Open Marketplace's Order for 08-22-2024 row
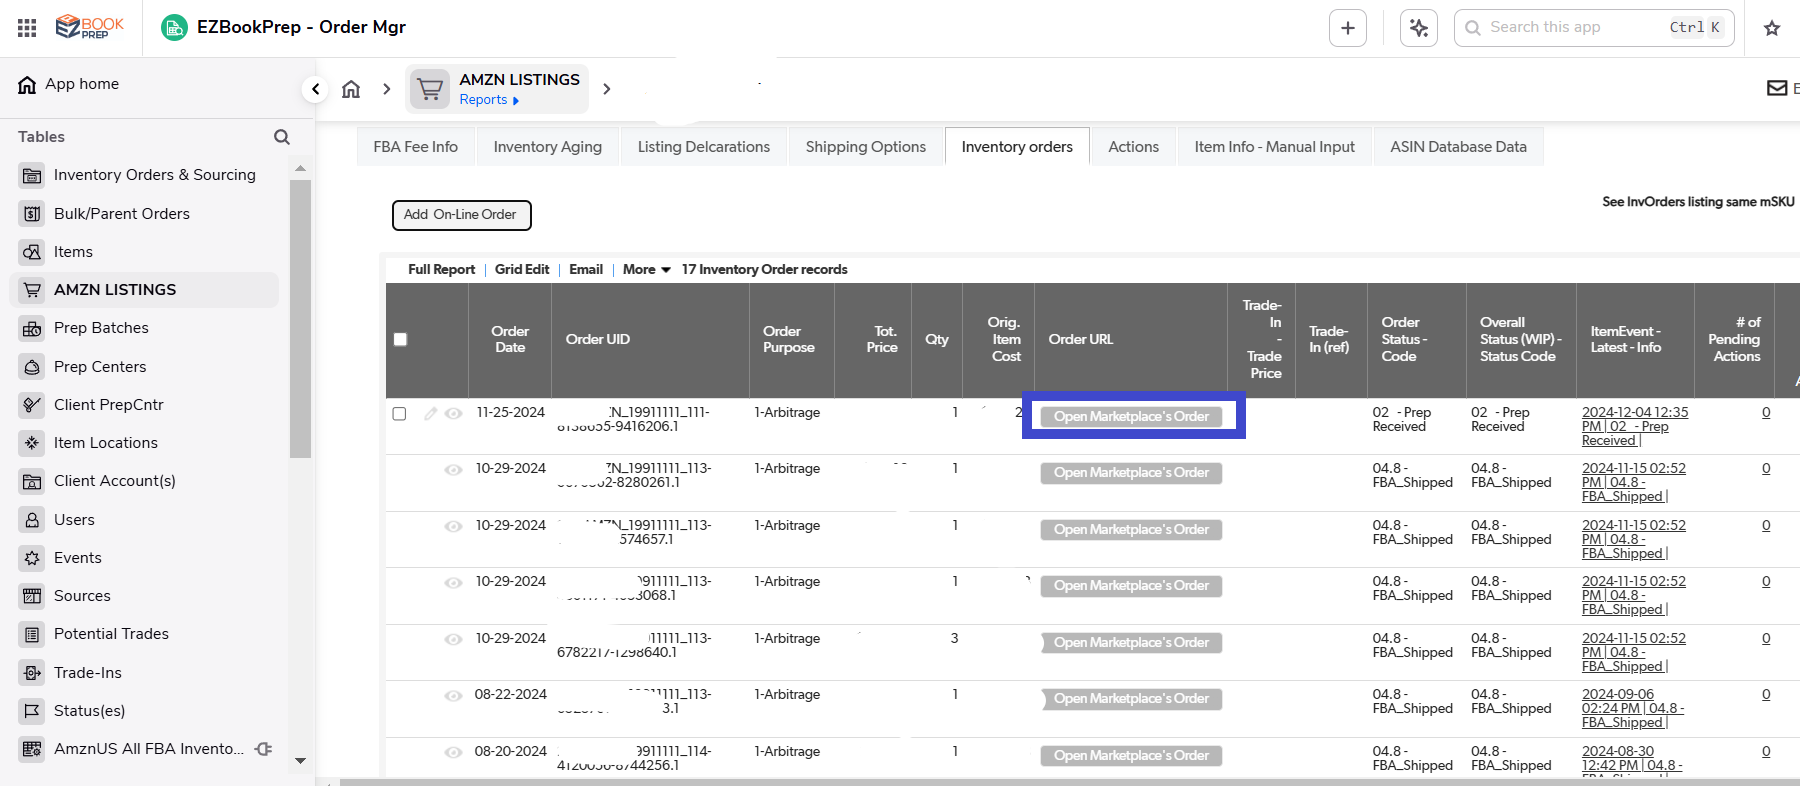Image resolution: width=1800 pixels, height=786 pixels. (x=1131, y=699)
